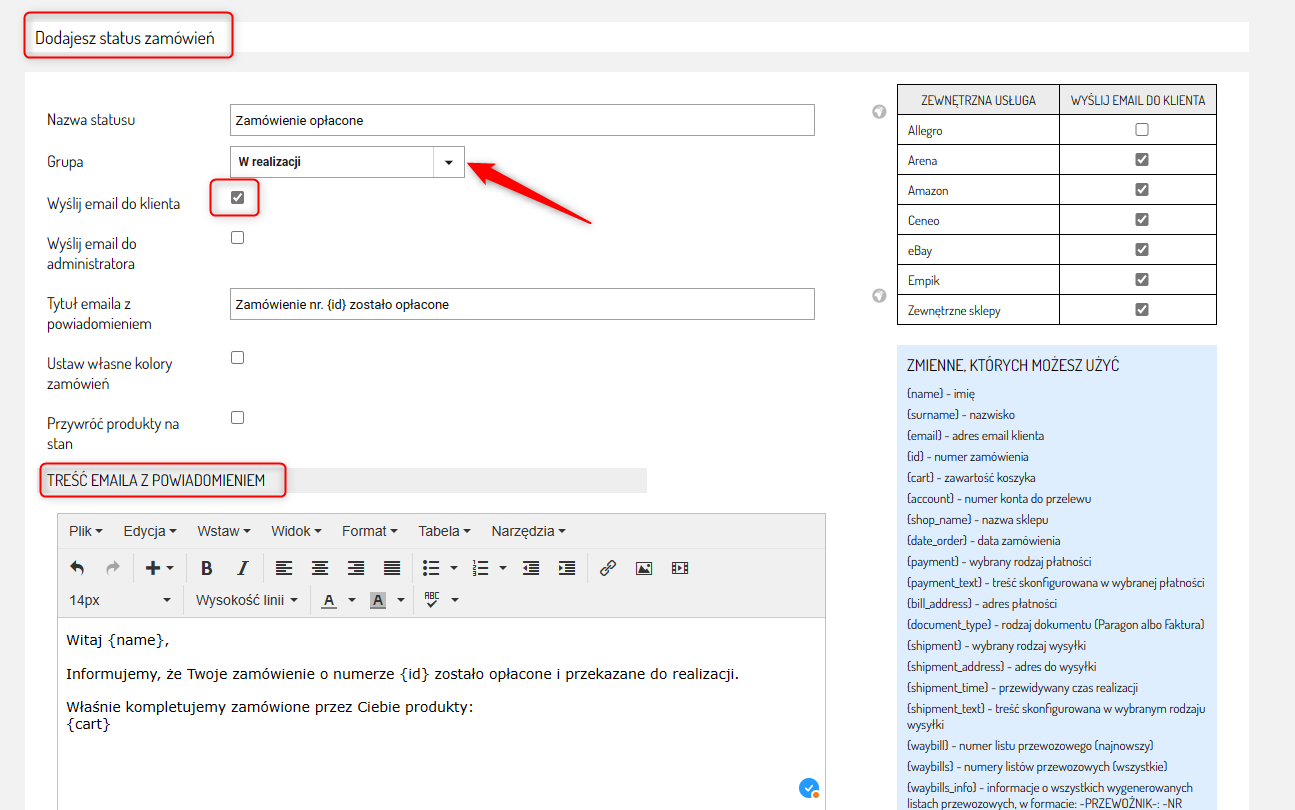Viewport: 1295px width, 810px height.
Task: Toggle italic formatting
Action: pyautogui.click(x=242, y=568)
